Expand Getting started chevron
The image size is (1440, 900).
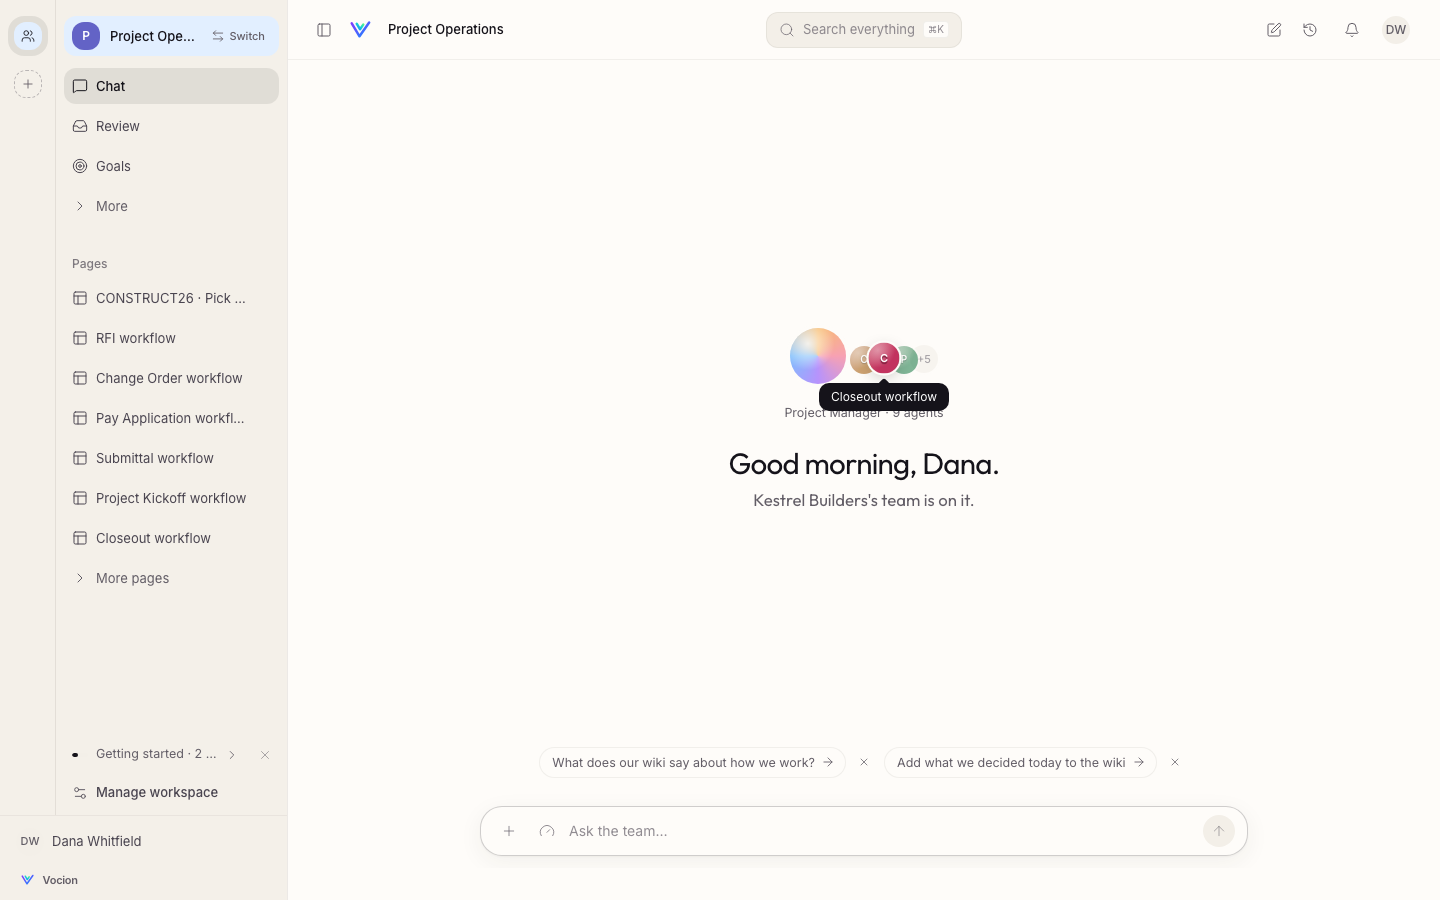232,755
